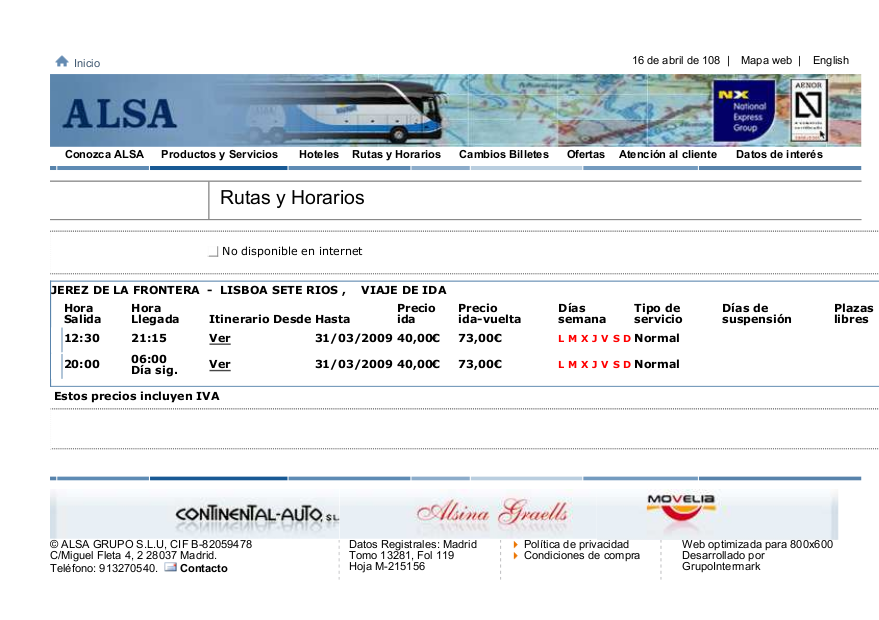Click the bus image in the banner
This screenshot has height=620, width=879.
[336, 112]
